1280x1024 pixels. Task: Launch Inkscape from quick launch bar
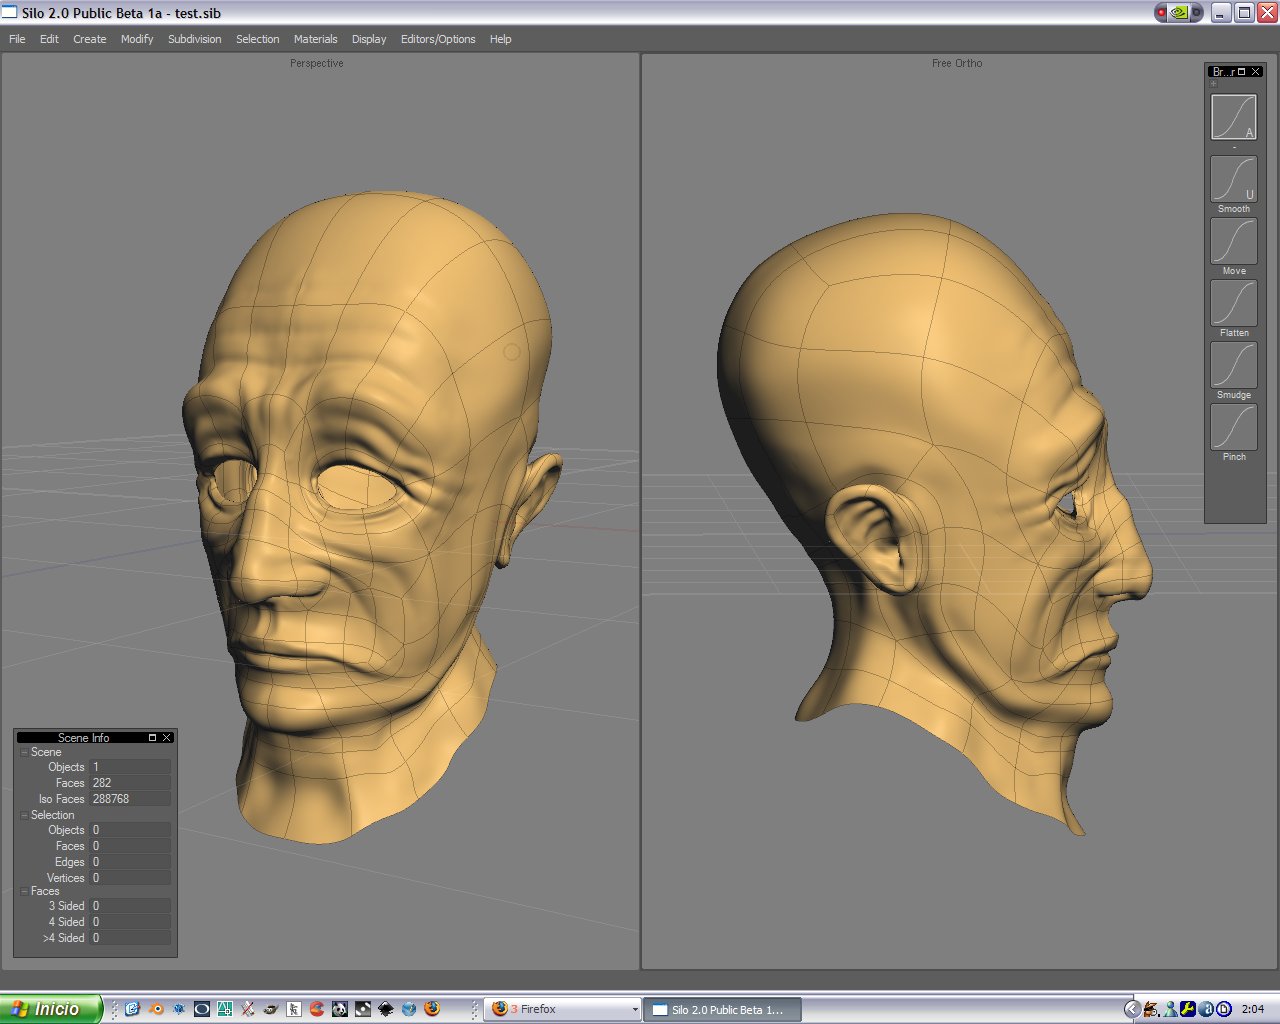click(x=386, y=1009)
